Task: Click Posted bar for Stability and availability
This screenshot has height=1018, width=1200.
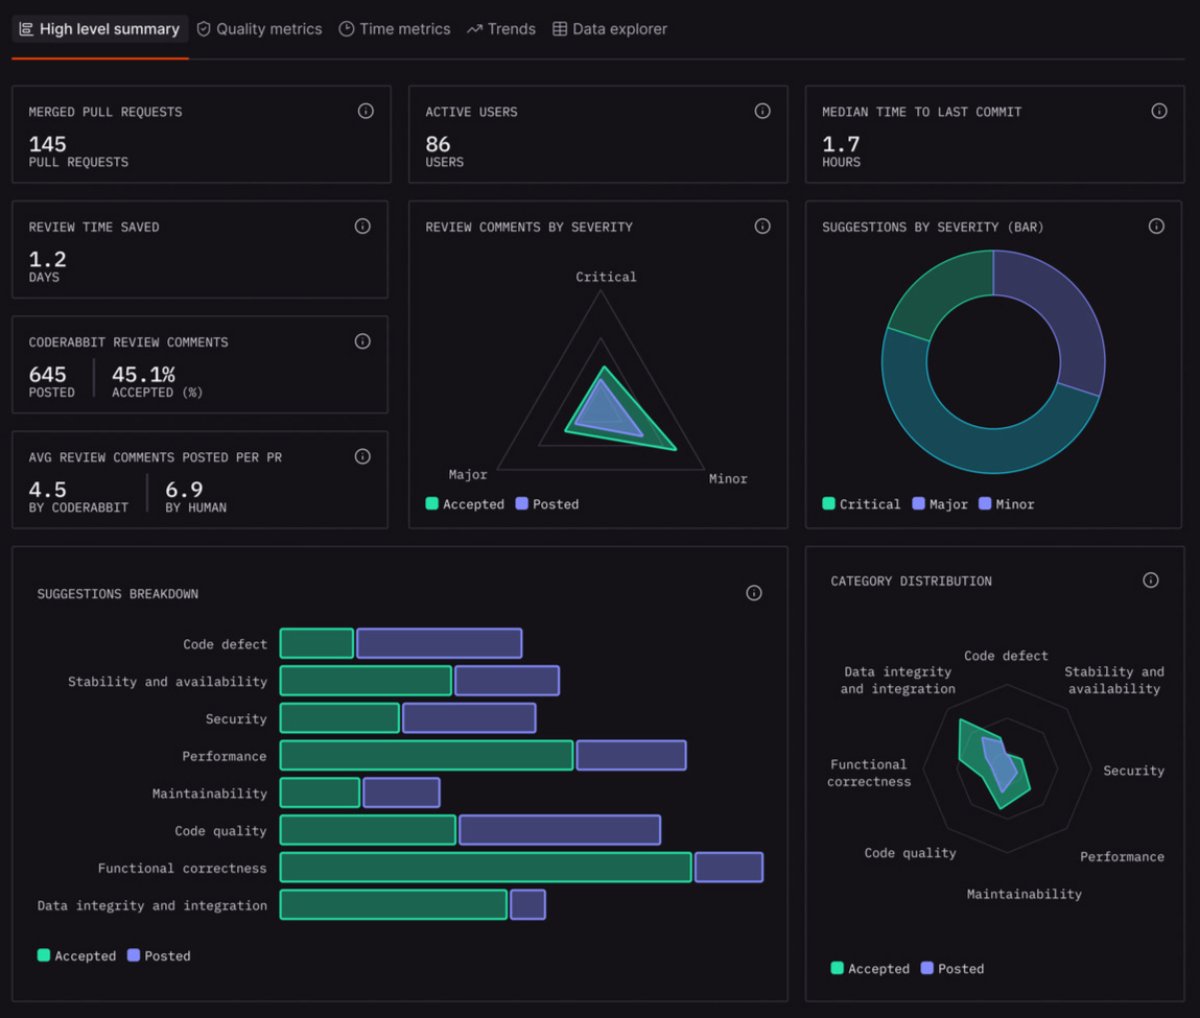Action: tap(507, 681)
